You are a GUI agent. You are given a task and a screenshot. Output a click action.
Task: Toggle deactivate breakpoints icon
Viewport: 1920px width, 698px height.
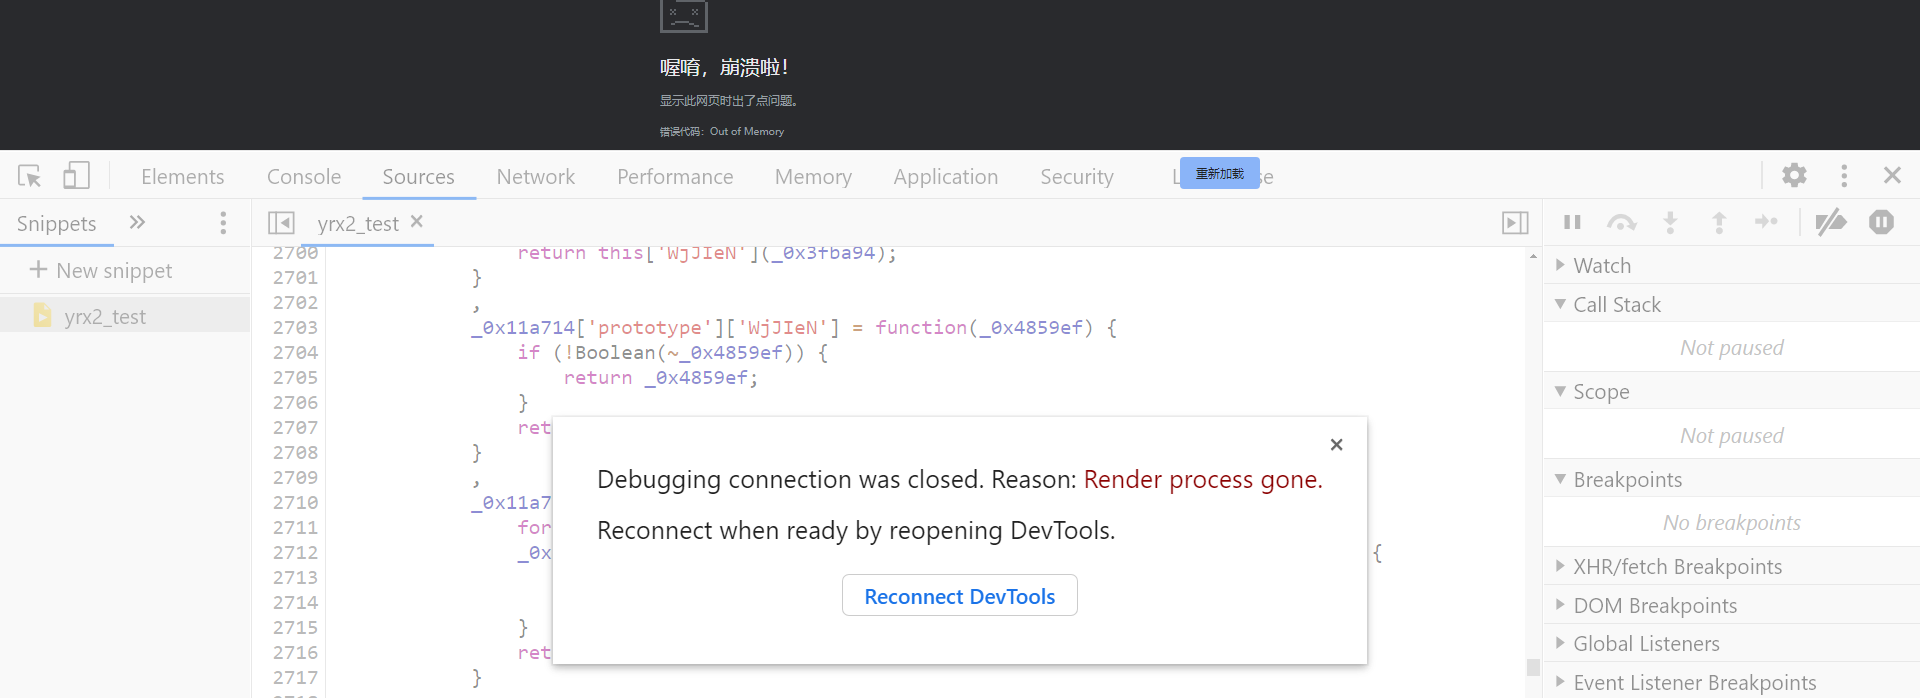[x=1830, y=222]
